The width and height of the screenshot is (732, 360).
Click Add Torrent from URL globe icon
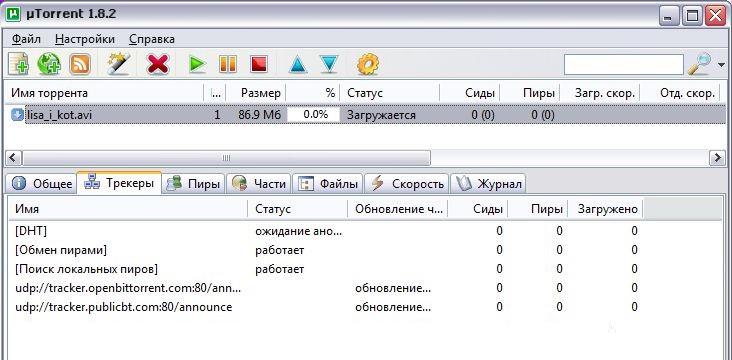click(49, 64)
